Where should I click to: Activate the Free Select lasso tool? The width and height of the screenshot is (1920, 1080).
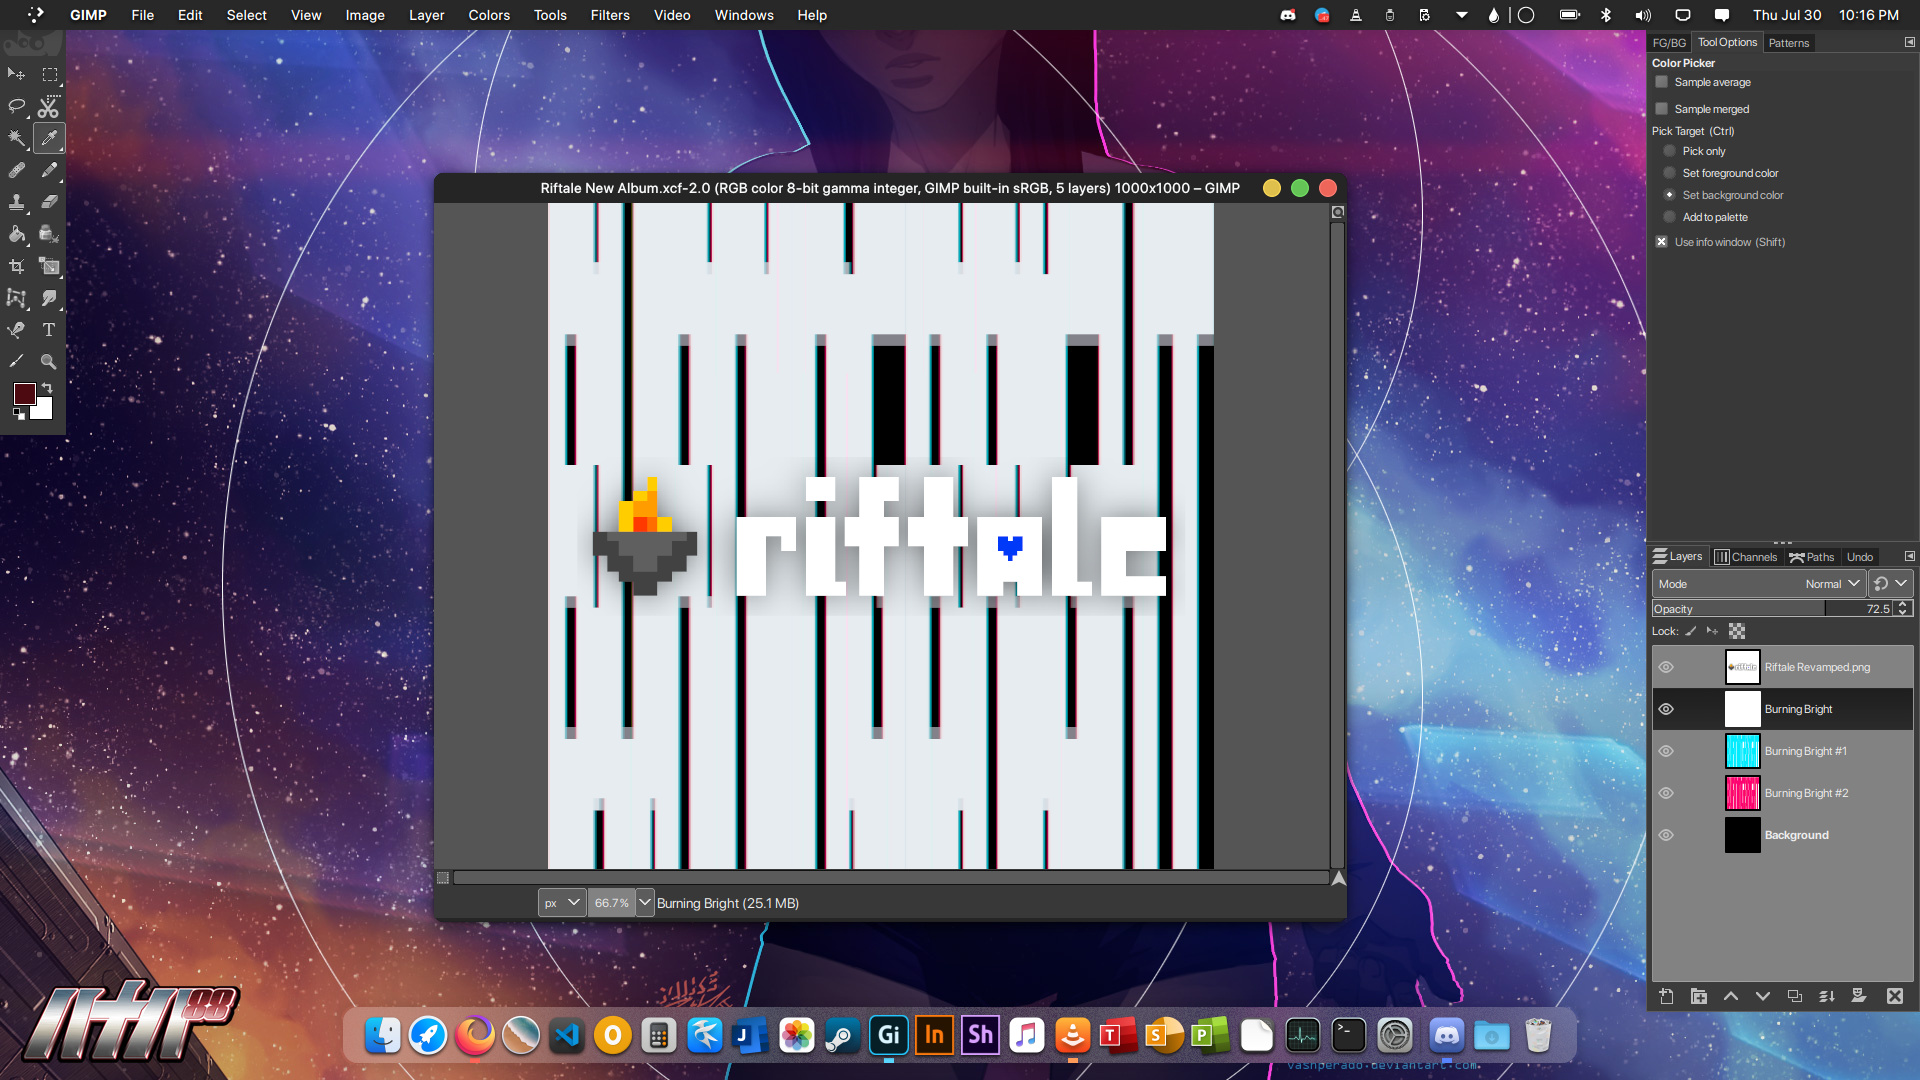point(17,106)
